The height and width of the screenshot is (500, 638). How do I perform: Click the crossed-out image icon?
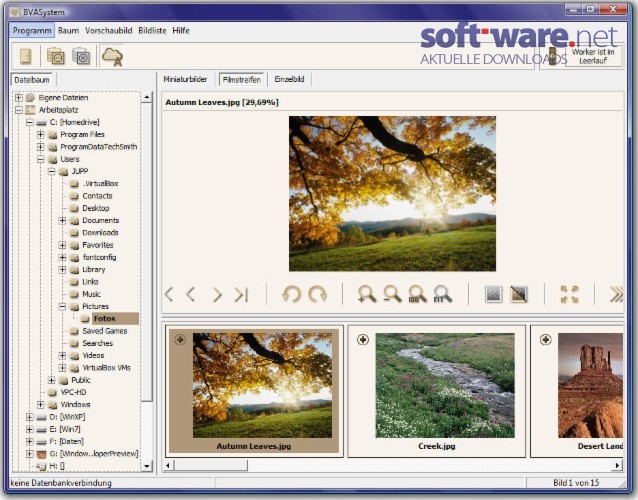click(x=519, y=294)
